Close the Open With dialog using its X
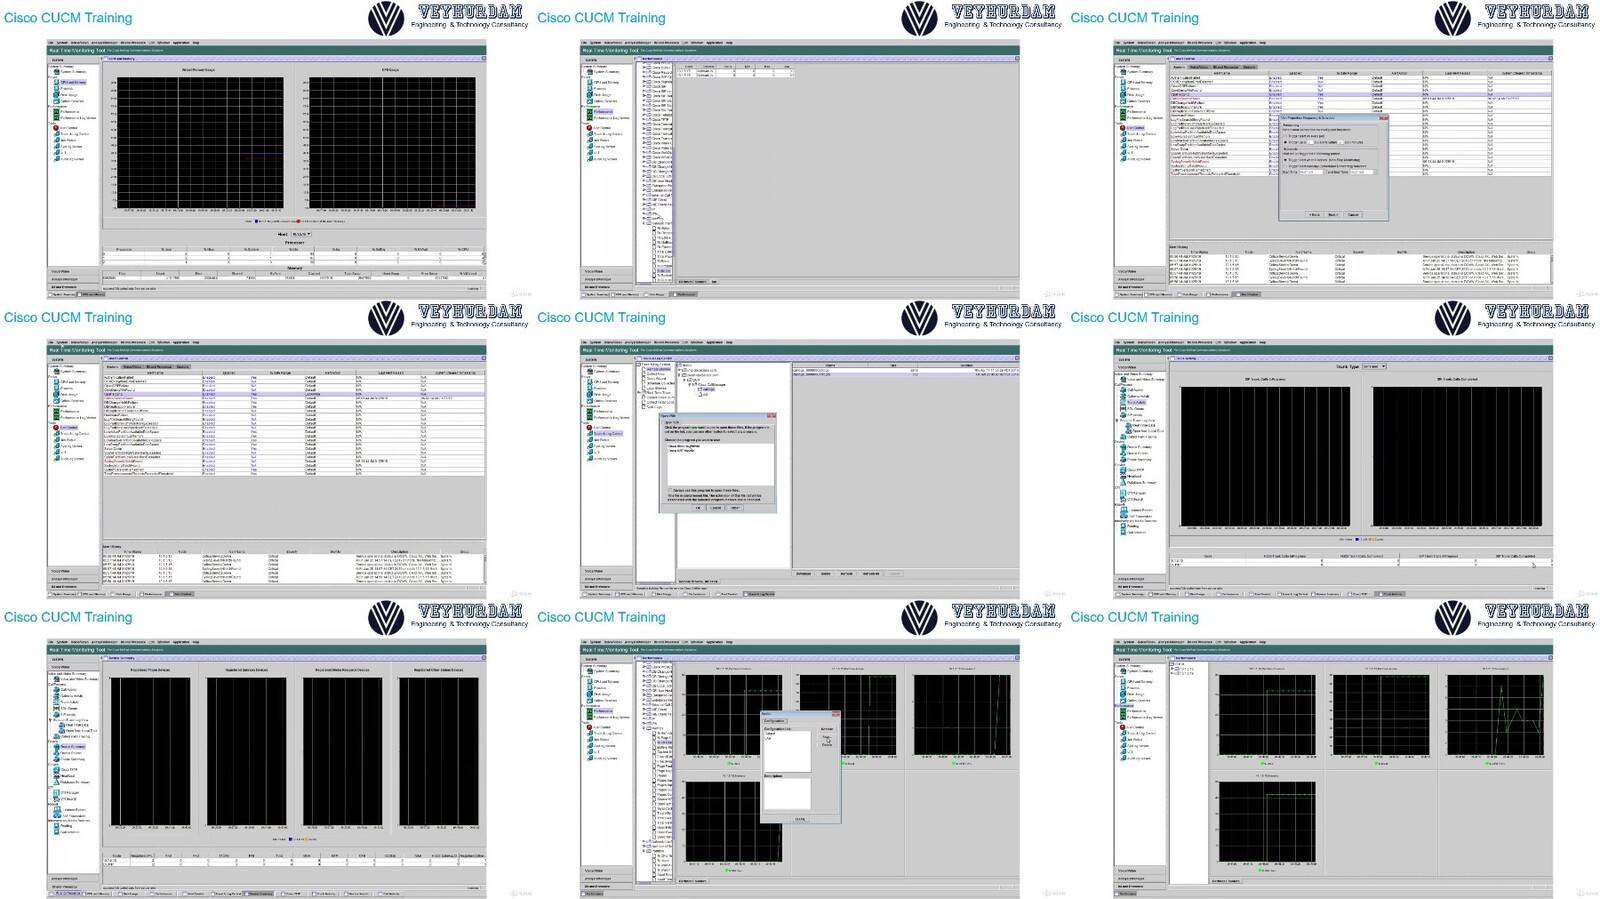This screenshot has height=899, width=1600. tap(771, 416)
